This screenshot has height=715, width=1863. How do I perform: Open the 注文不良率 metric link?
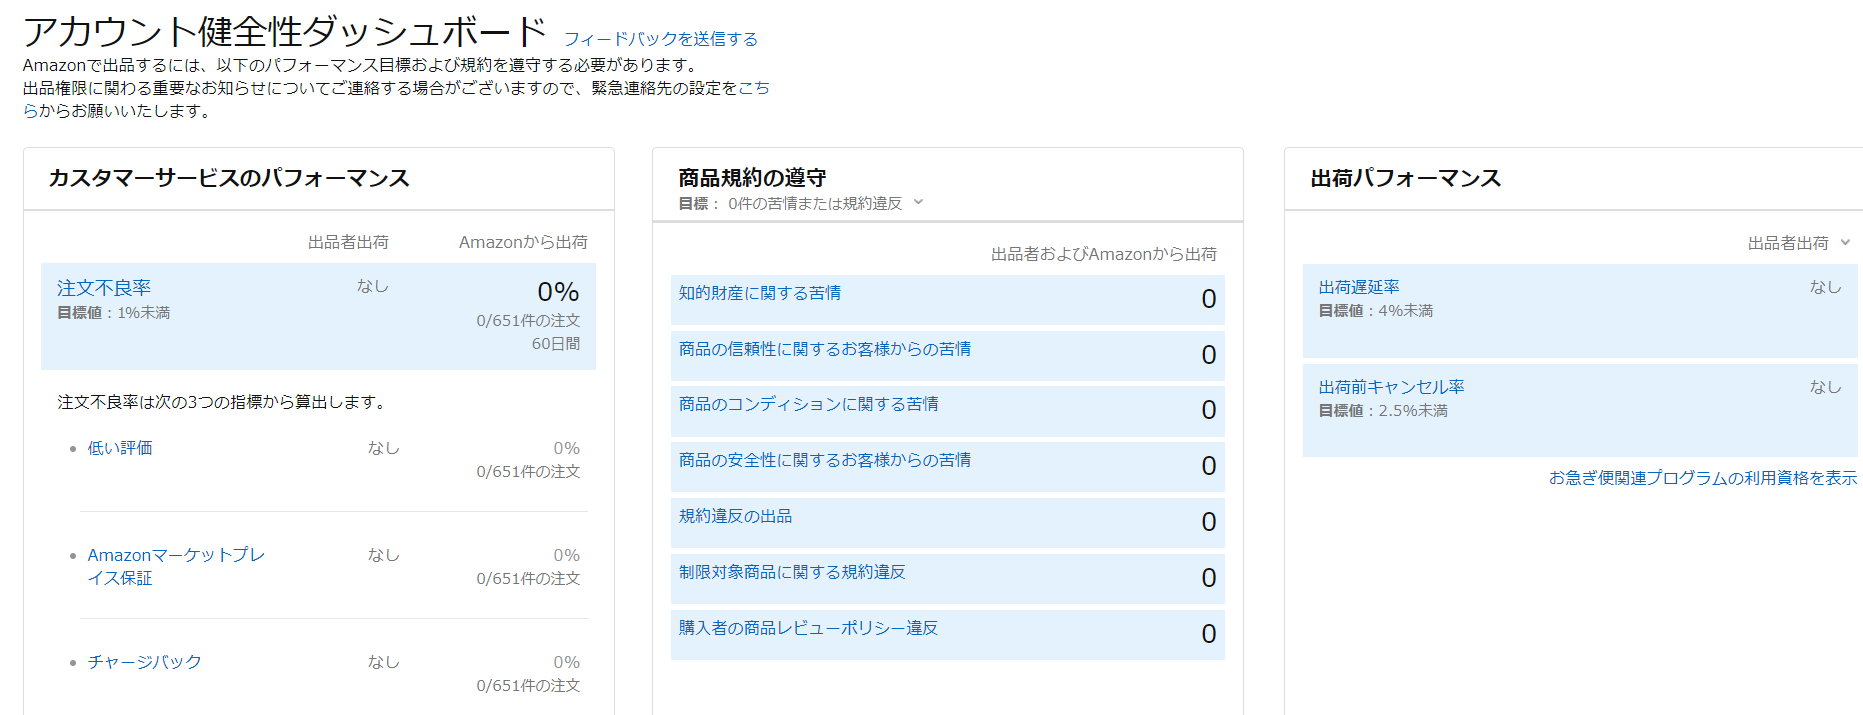coord(104,288)
